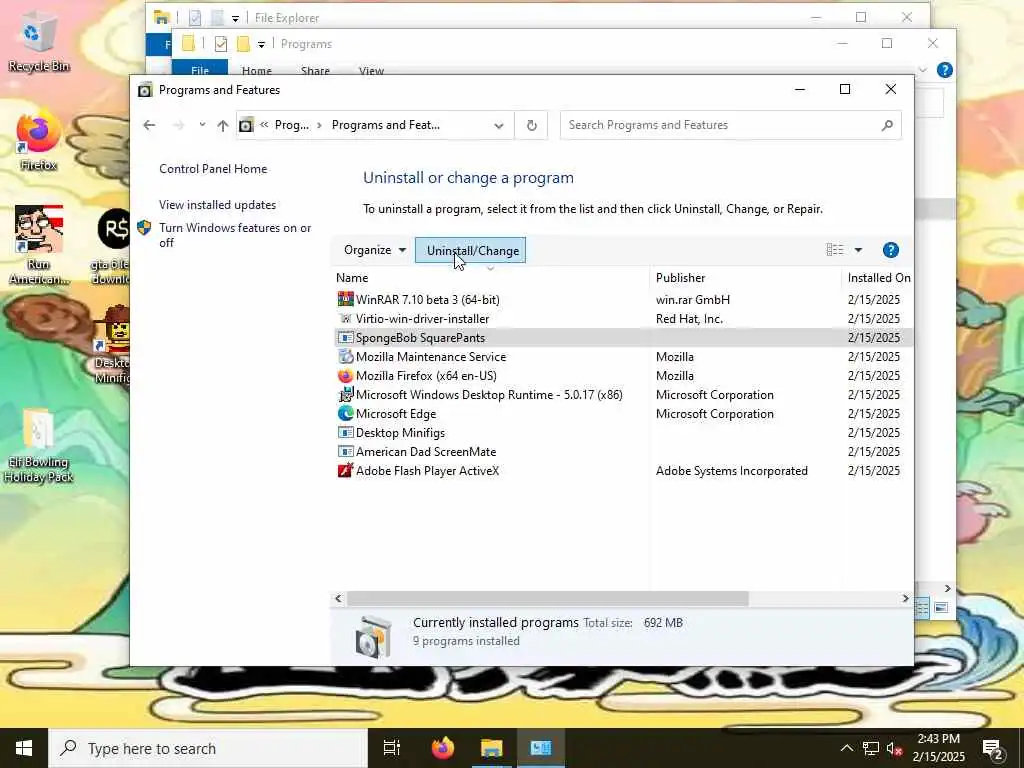Open Control Panel Home link

[213, 168]
